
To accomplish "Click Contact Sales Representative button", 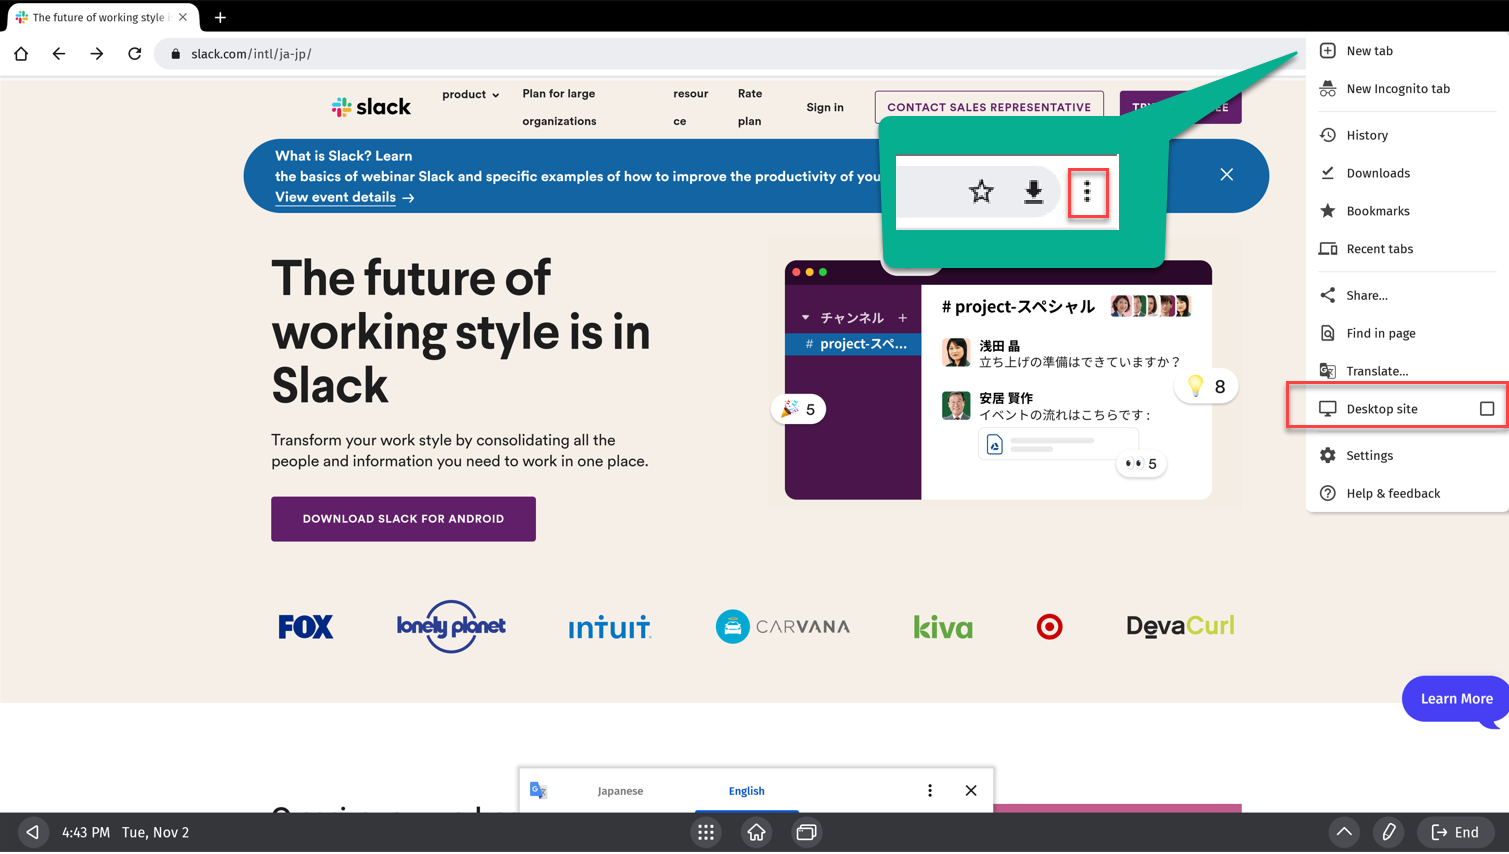I will (x=988, y=107).
